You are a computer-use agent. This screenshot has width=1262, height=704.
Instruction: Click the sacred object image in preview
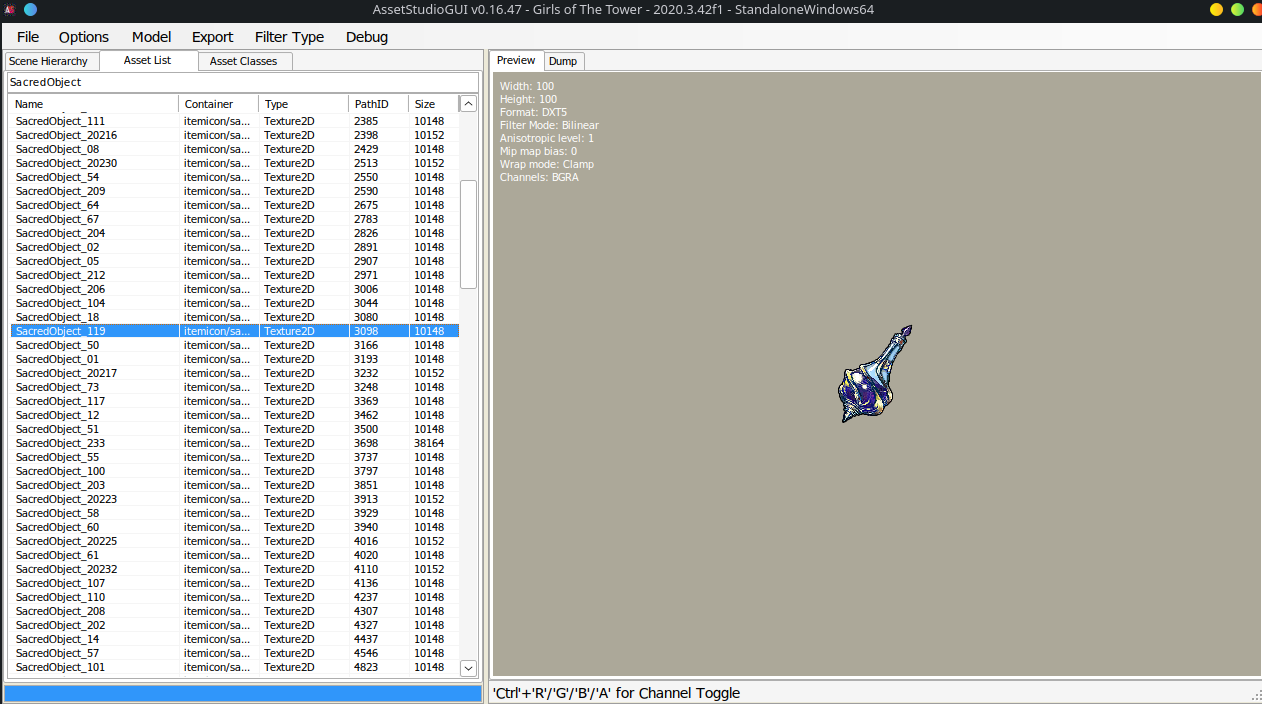874,375
